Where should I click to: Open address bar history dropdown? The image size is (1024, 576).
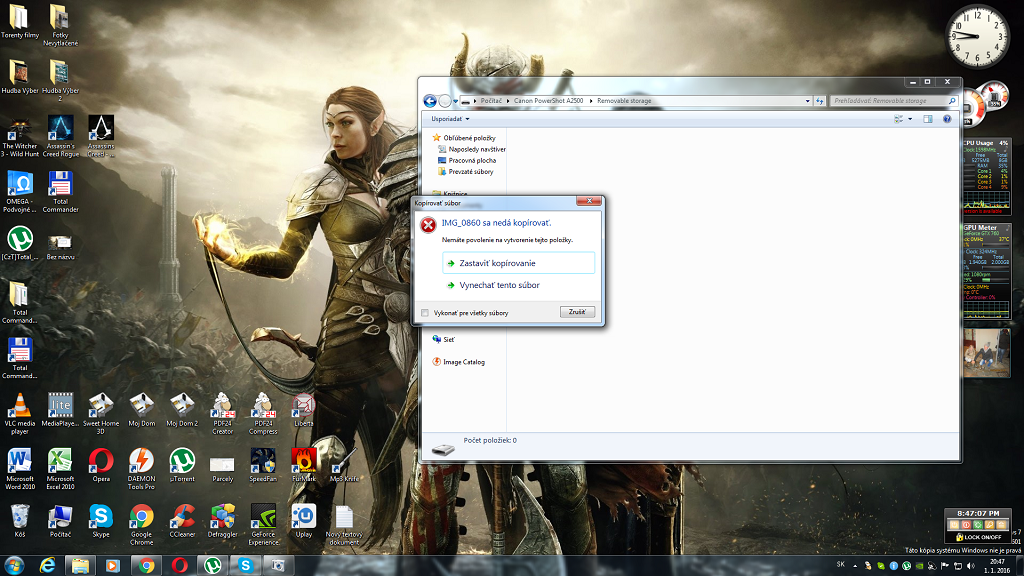tap(807, 101)
